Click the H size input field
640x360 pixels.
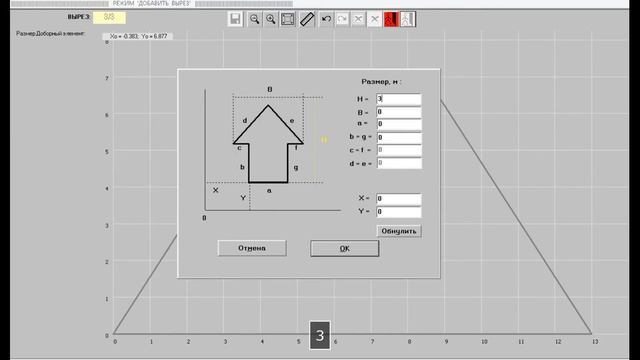click(399, 99)
